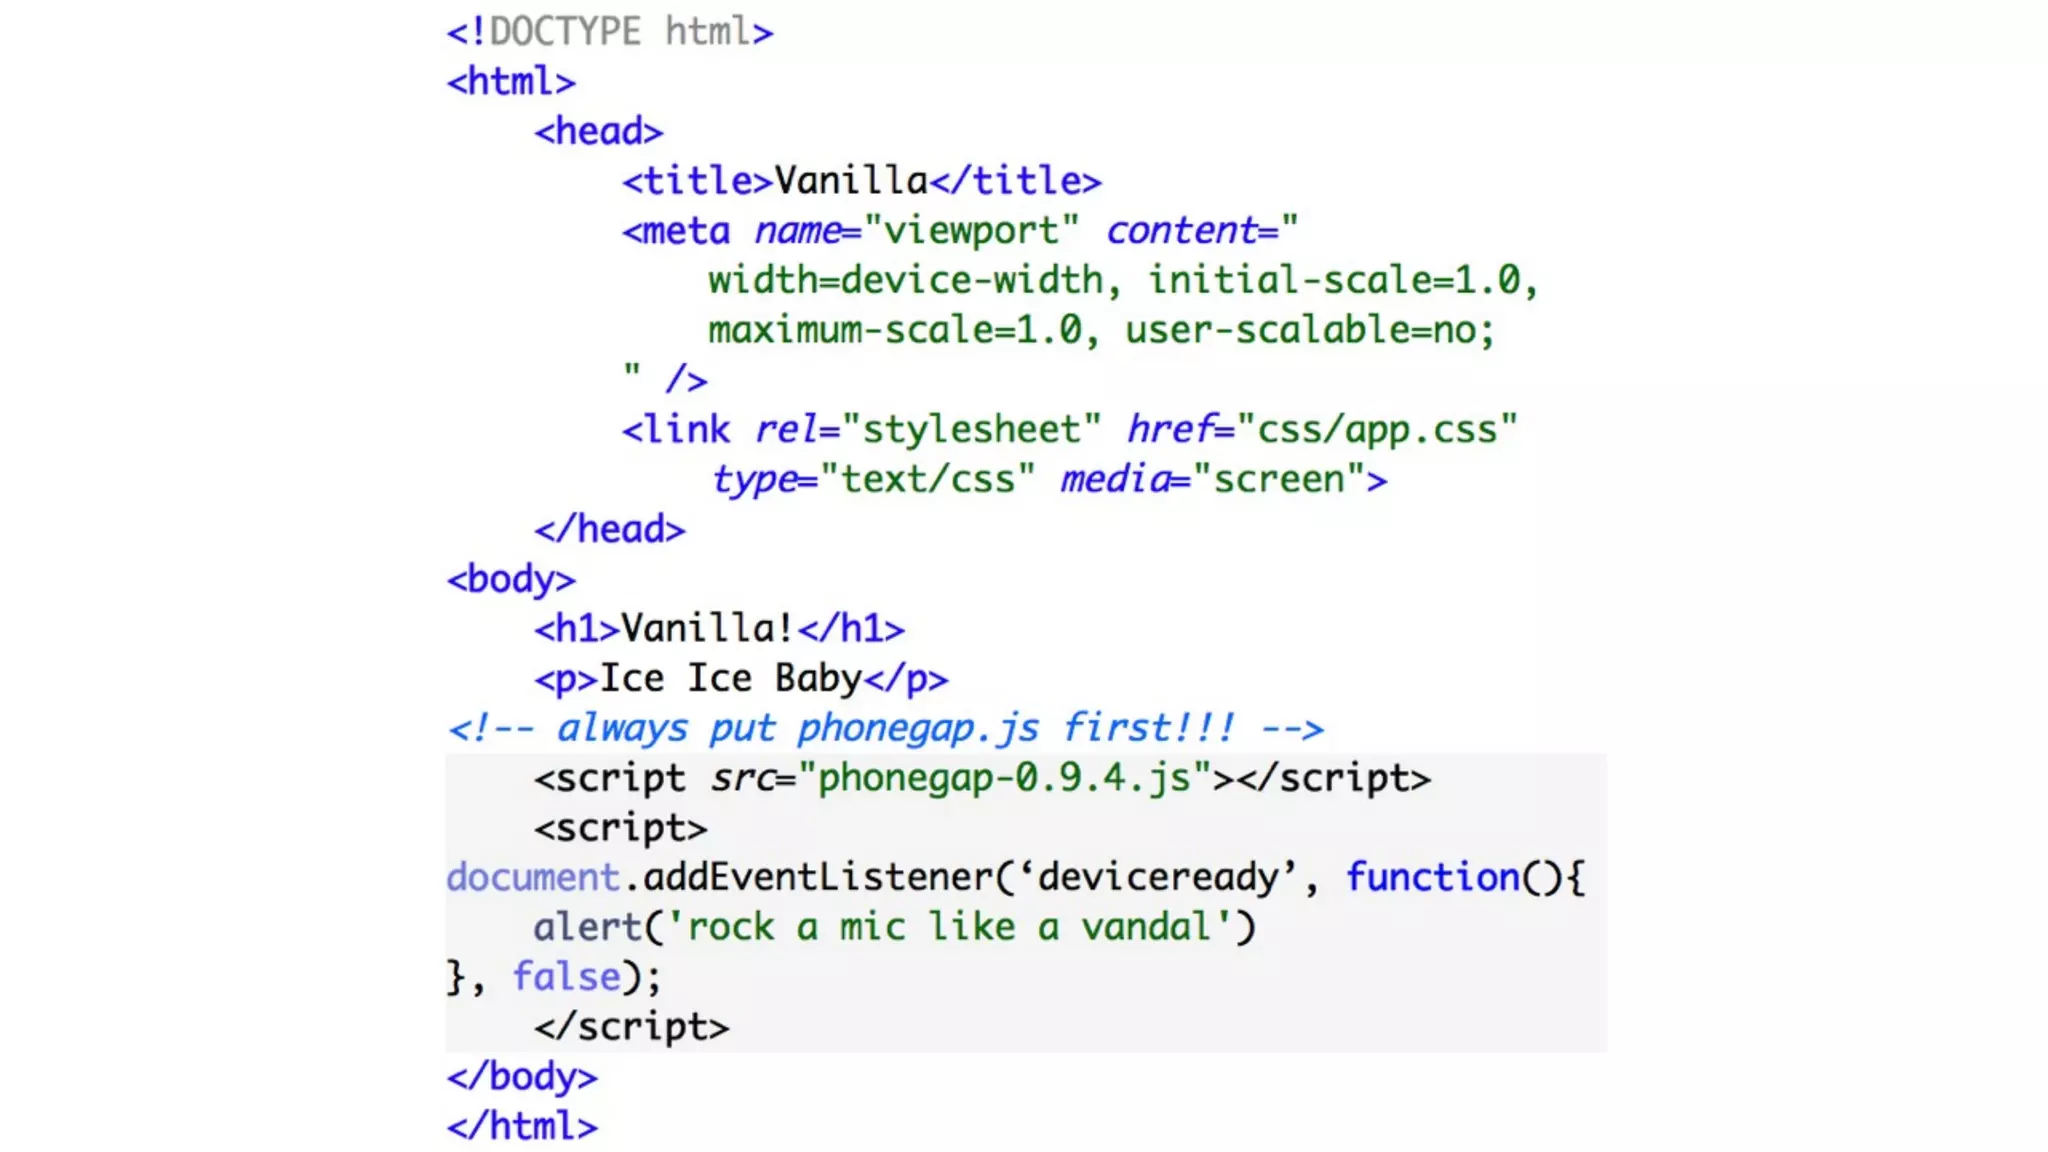Click the deviceready event string
2048x1152 pixels.
tap(1157, 878)
